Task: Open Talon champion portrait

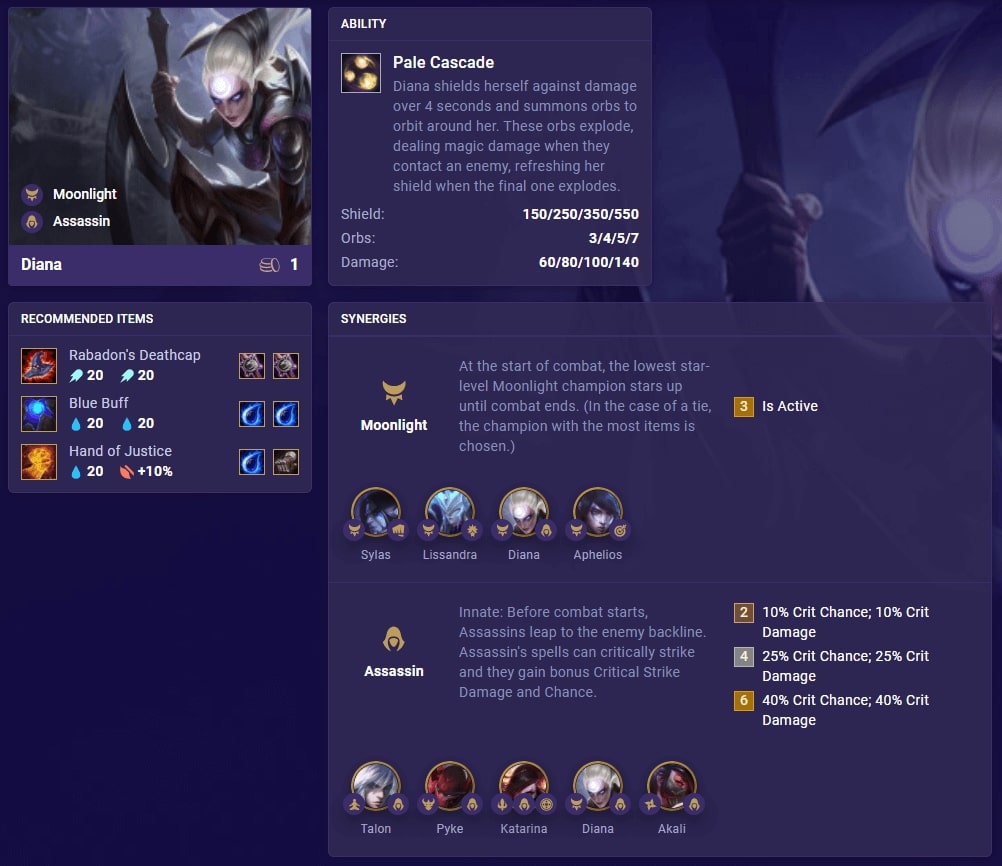Action: point(376,786)
